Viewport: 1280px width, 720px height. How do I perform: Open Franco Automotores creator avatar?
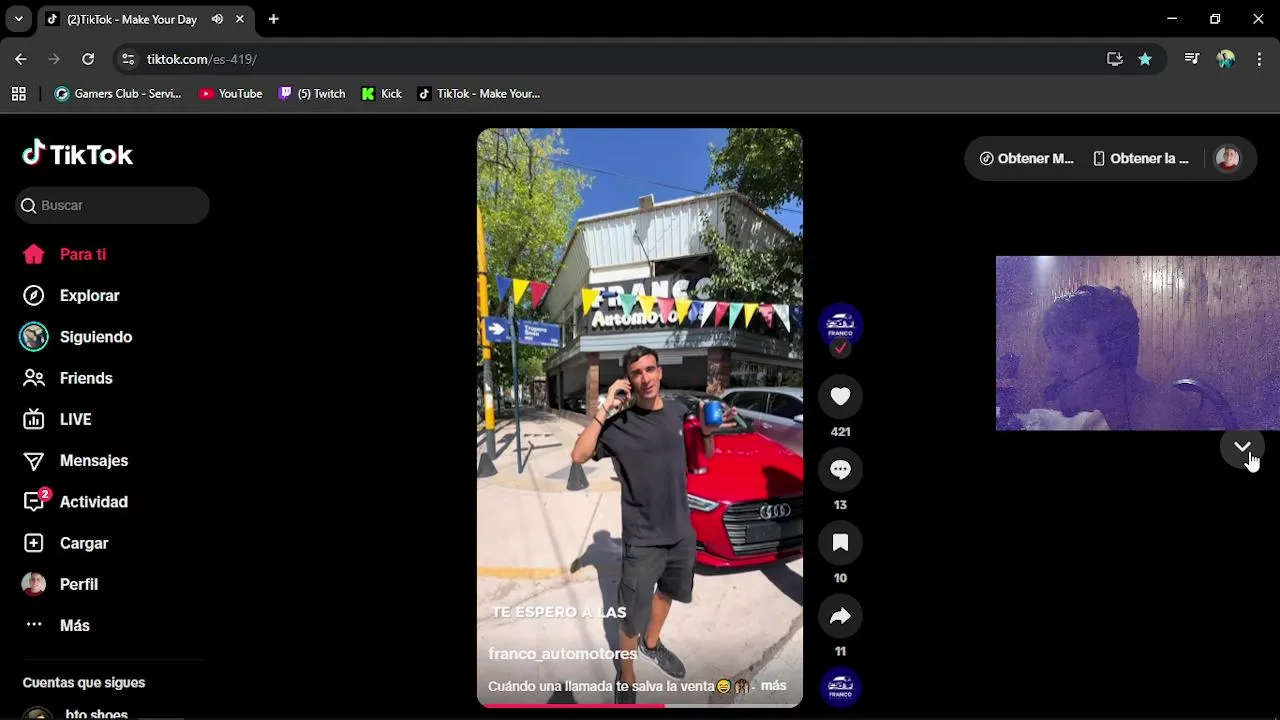[840, 323]
